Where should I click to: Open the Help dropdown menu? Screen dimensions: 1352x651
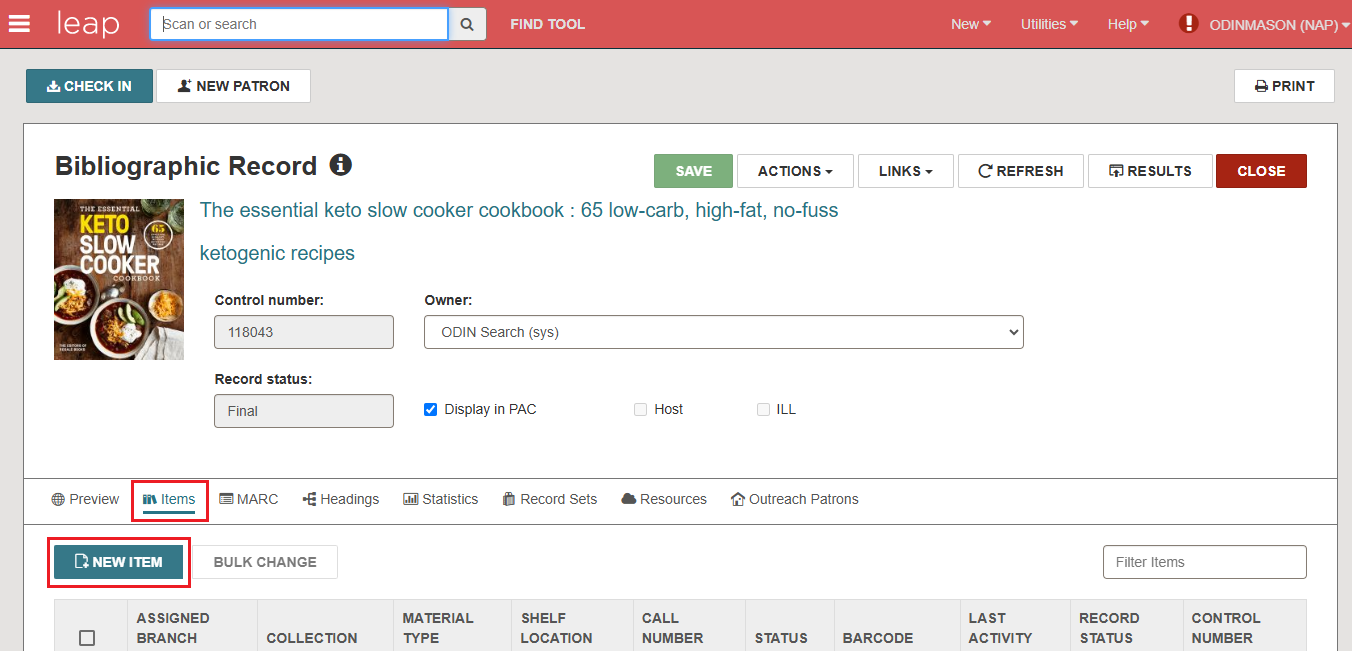1128,24
